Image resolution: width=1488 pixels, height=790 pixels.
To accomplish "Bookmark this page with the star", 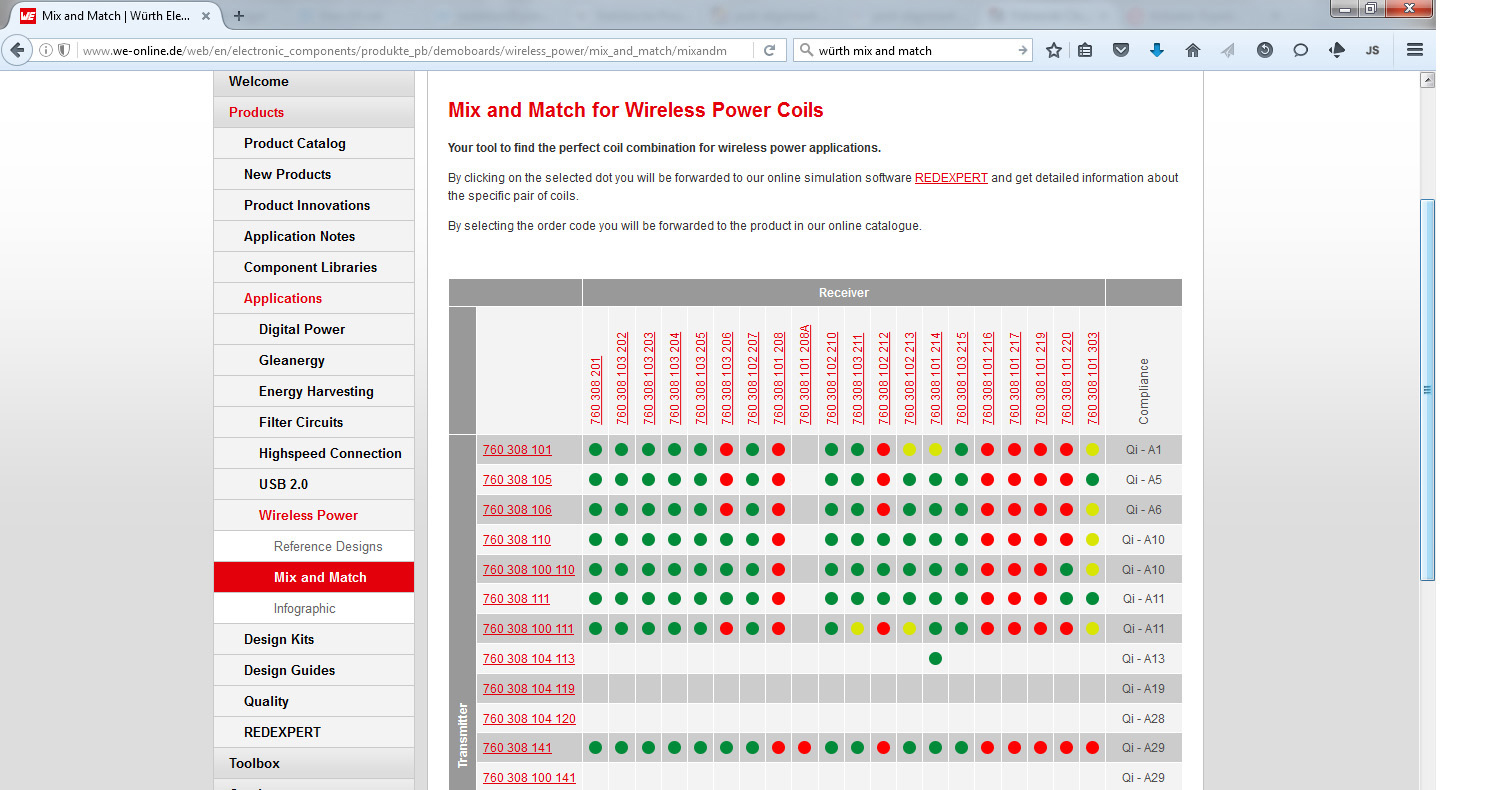I will pyautogui.click(x=1054, y=50).
